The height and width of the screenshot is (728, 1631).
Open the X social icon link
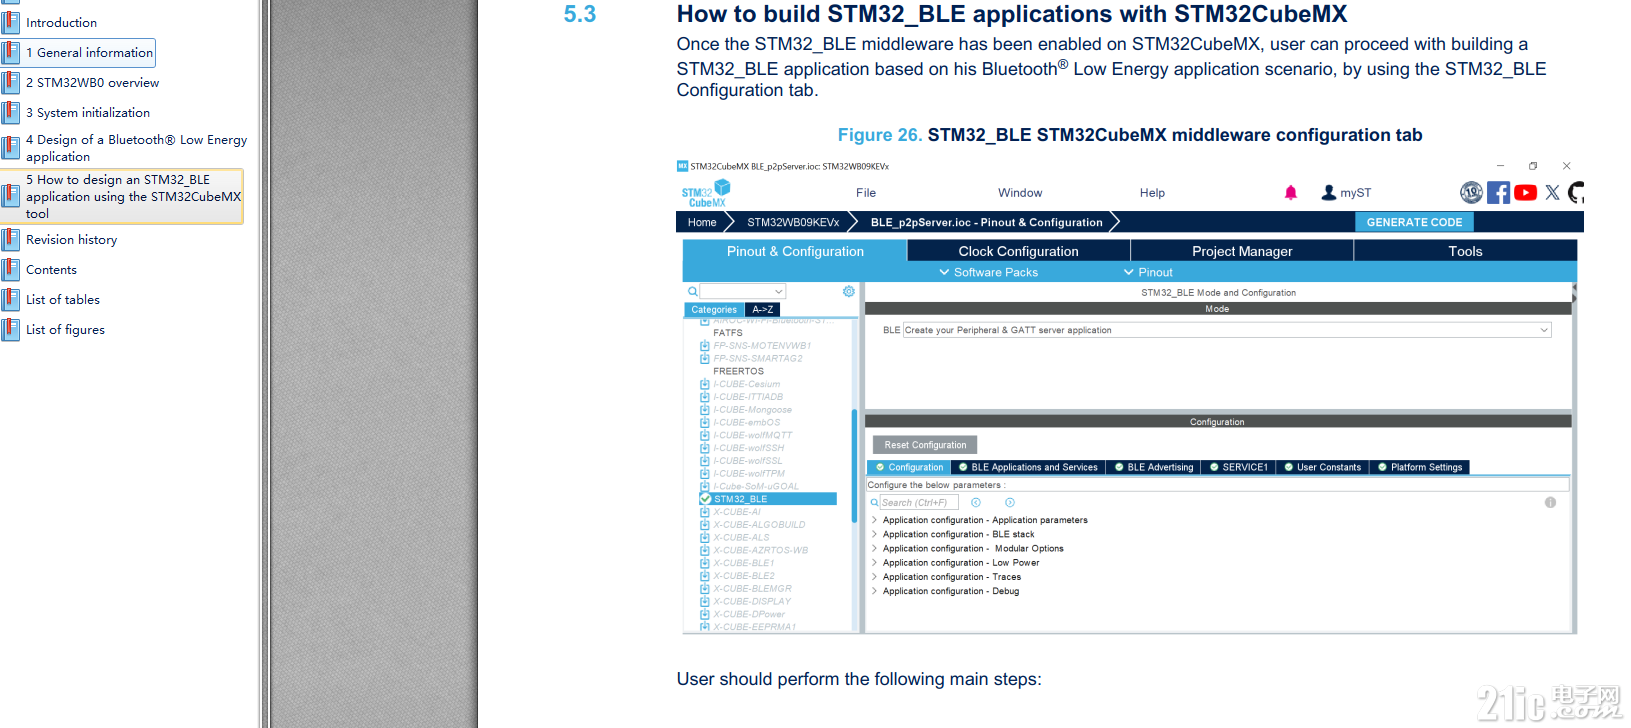pos(1552,192)
